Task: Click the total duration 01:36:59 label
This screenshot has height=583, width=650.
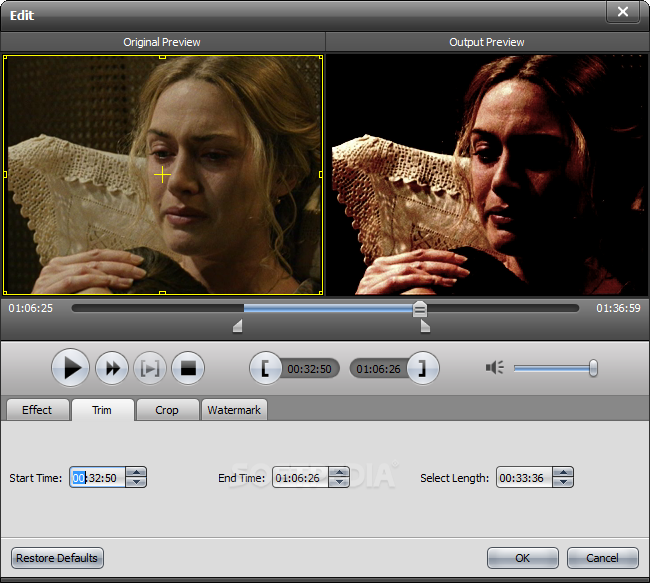Action: pos(618,308)
